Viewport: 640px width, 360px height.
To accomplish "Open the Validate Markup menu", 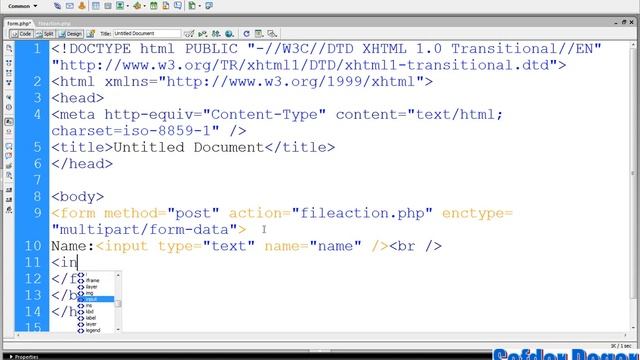I will click(202, 34).
